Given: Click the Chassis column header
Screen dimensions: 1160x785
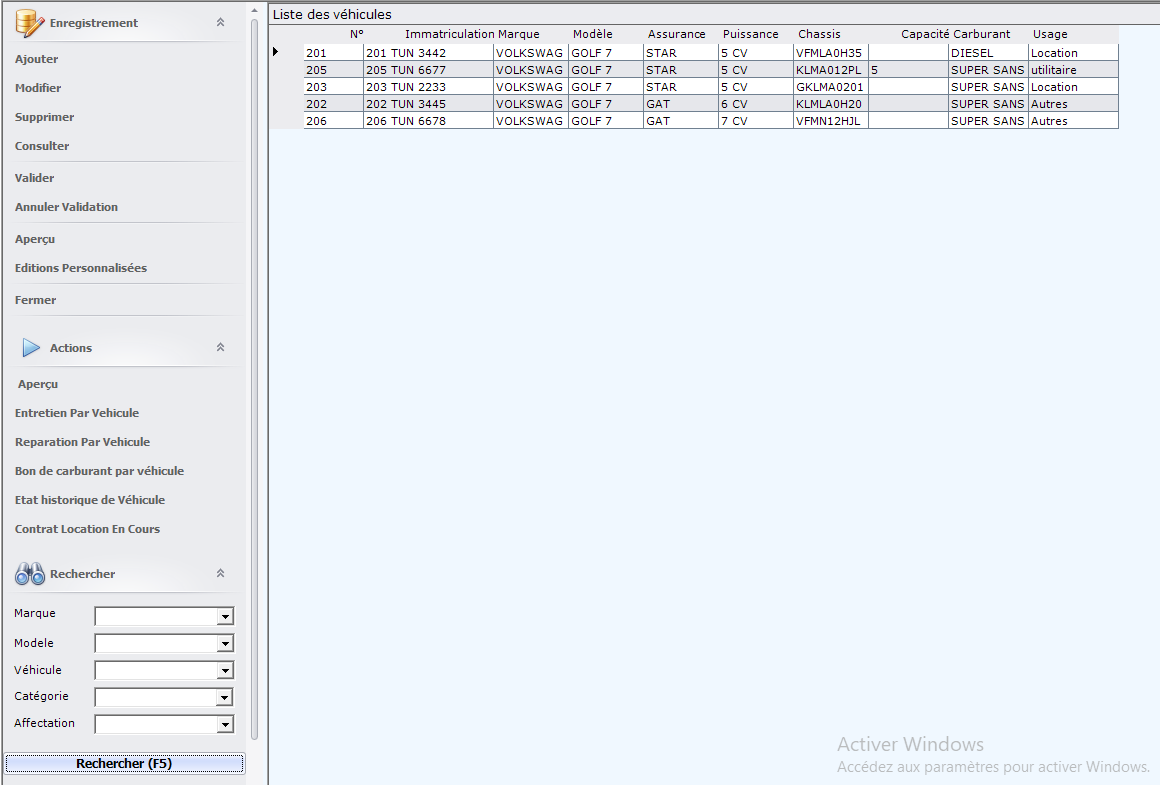Looking at the screenshot, I should click(819, 34).
